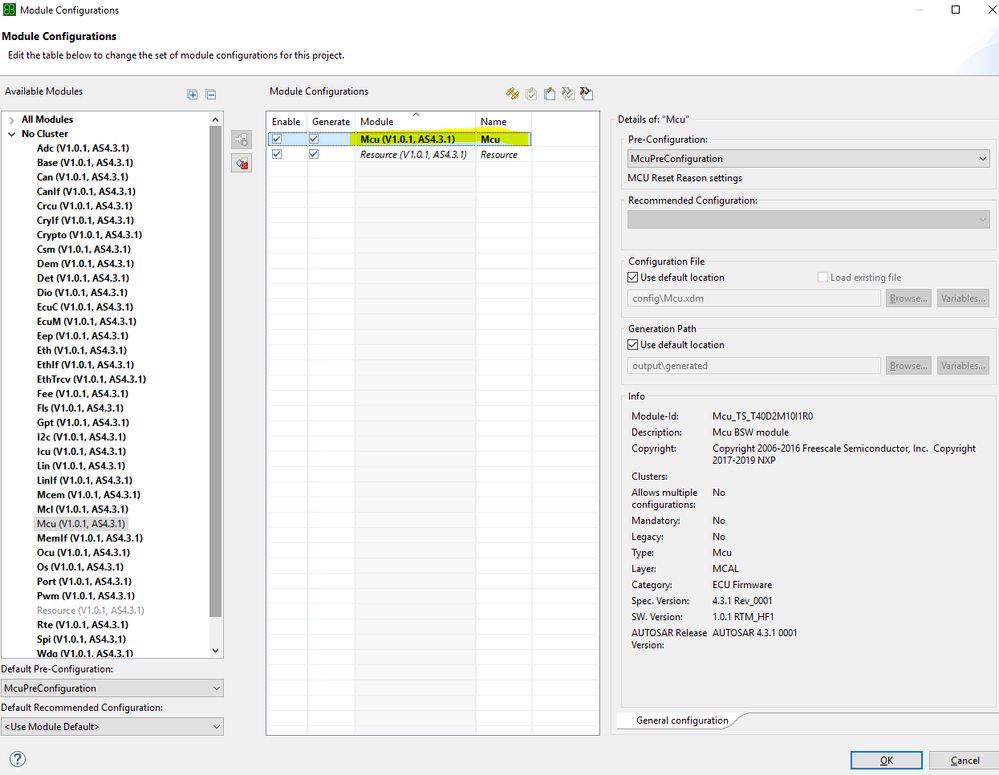The image size is (999, 775).
Task: Select Pwm (V1.0.1, AS4.3.1) module
Action: pos(86,596)
